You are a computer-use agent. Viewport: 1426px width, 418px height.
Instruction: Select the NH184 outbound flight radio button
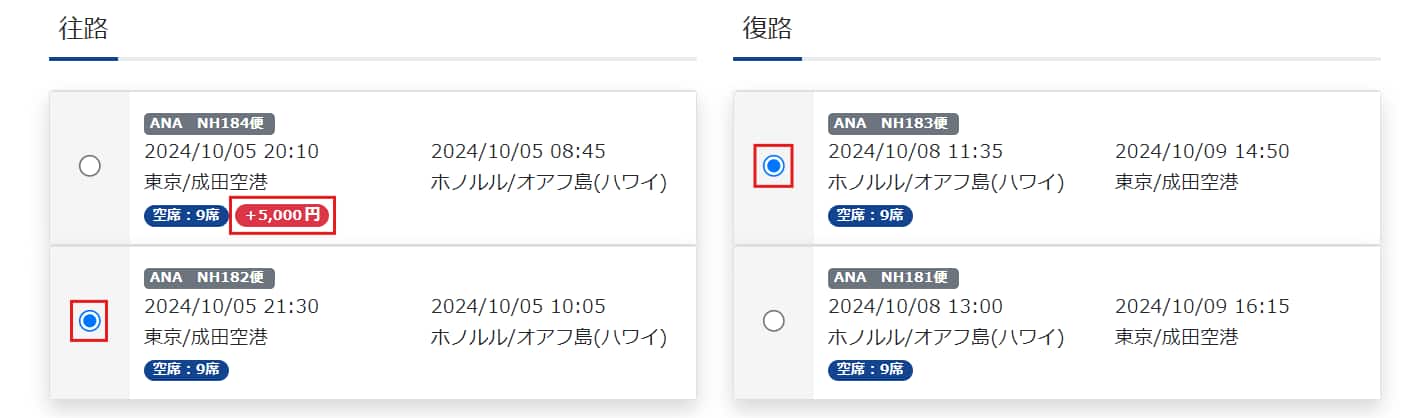[x=89, y=166]
